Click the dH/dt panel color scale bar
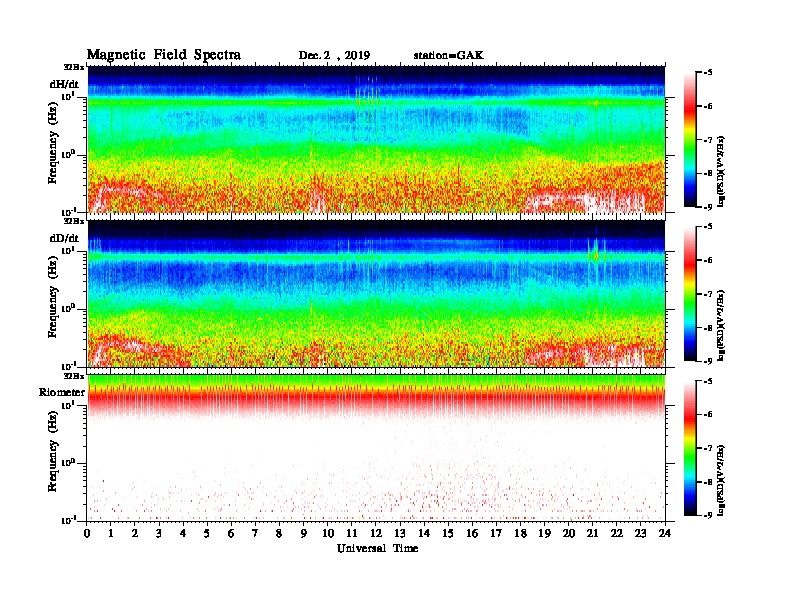Image resolution: width=792 pixels, height=612 pixels. (689, 139)
